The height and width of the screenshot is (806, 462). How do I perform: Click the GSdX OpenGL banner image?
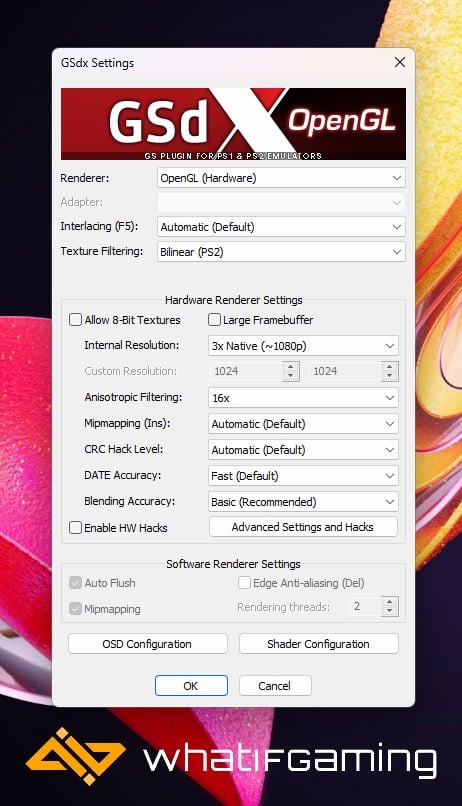tap(233, 124)
